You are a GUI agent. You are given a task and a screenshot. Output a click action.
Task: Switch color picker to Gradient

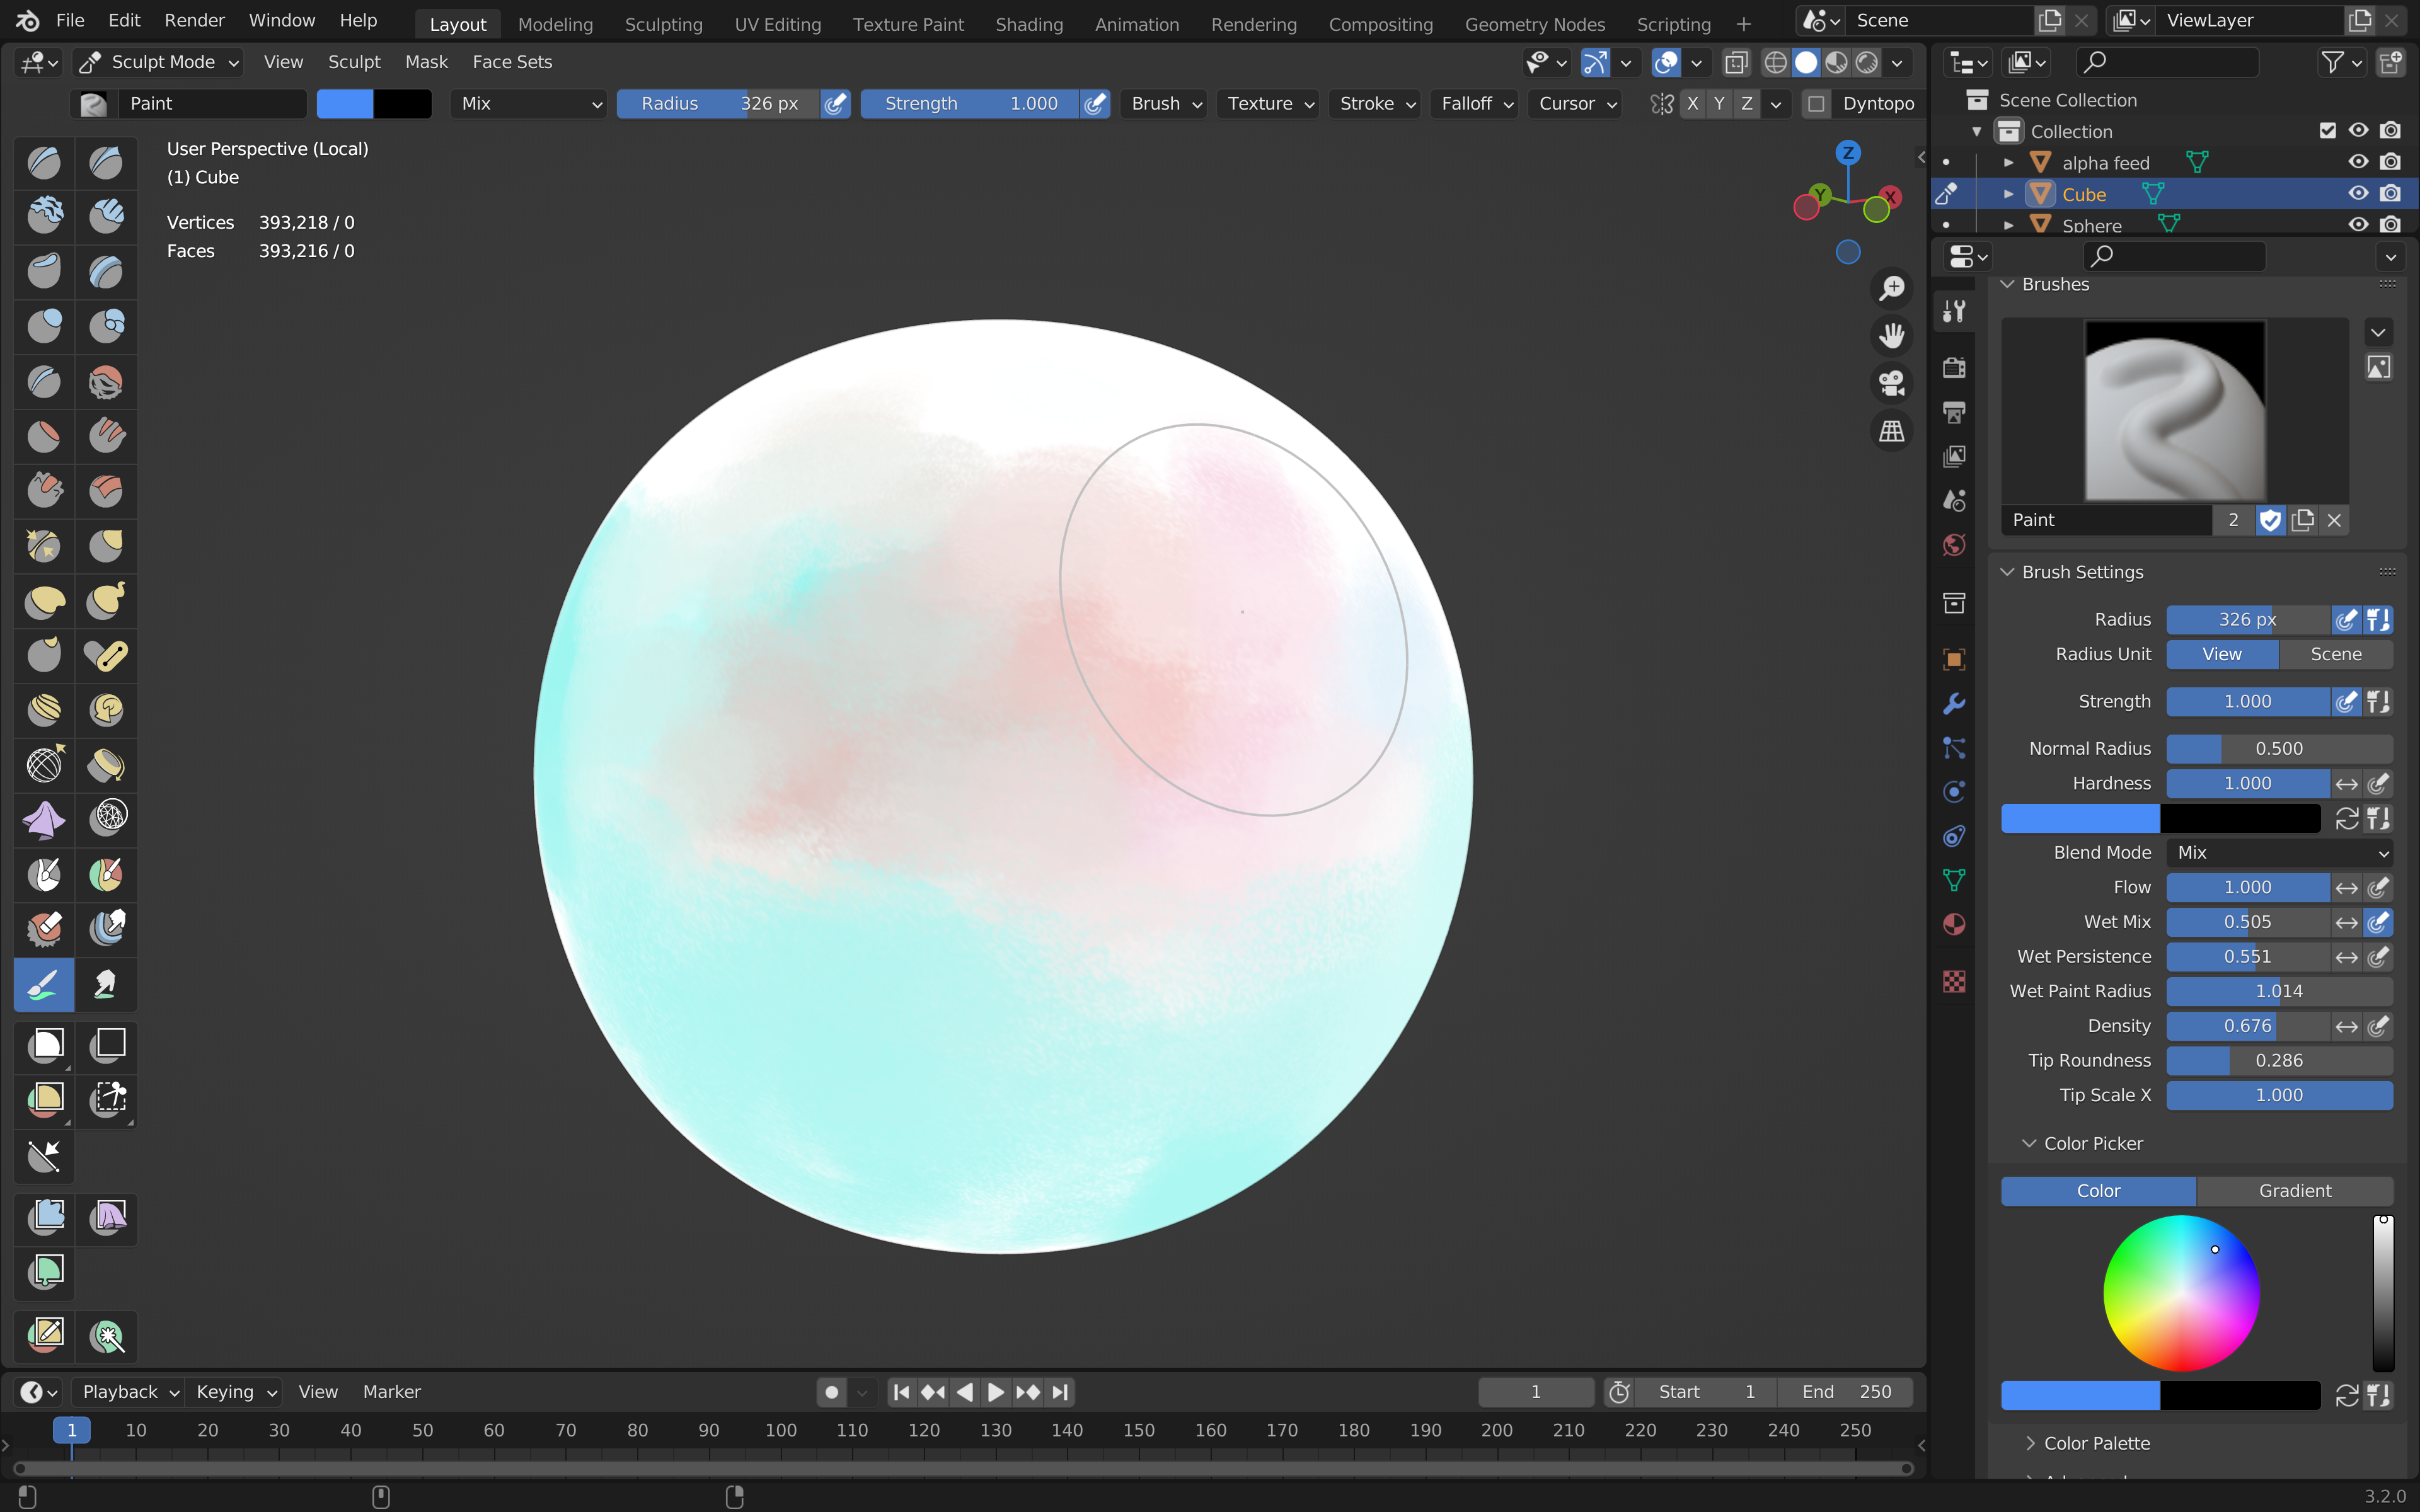pos(2294,1191)
